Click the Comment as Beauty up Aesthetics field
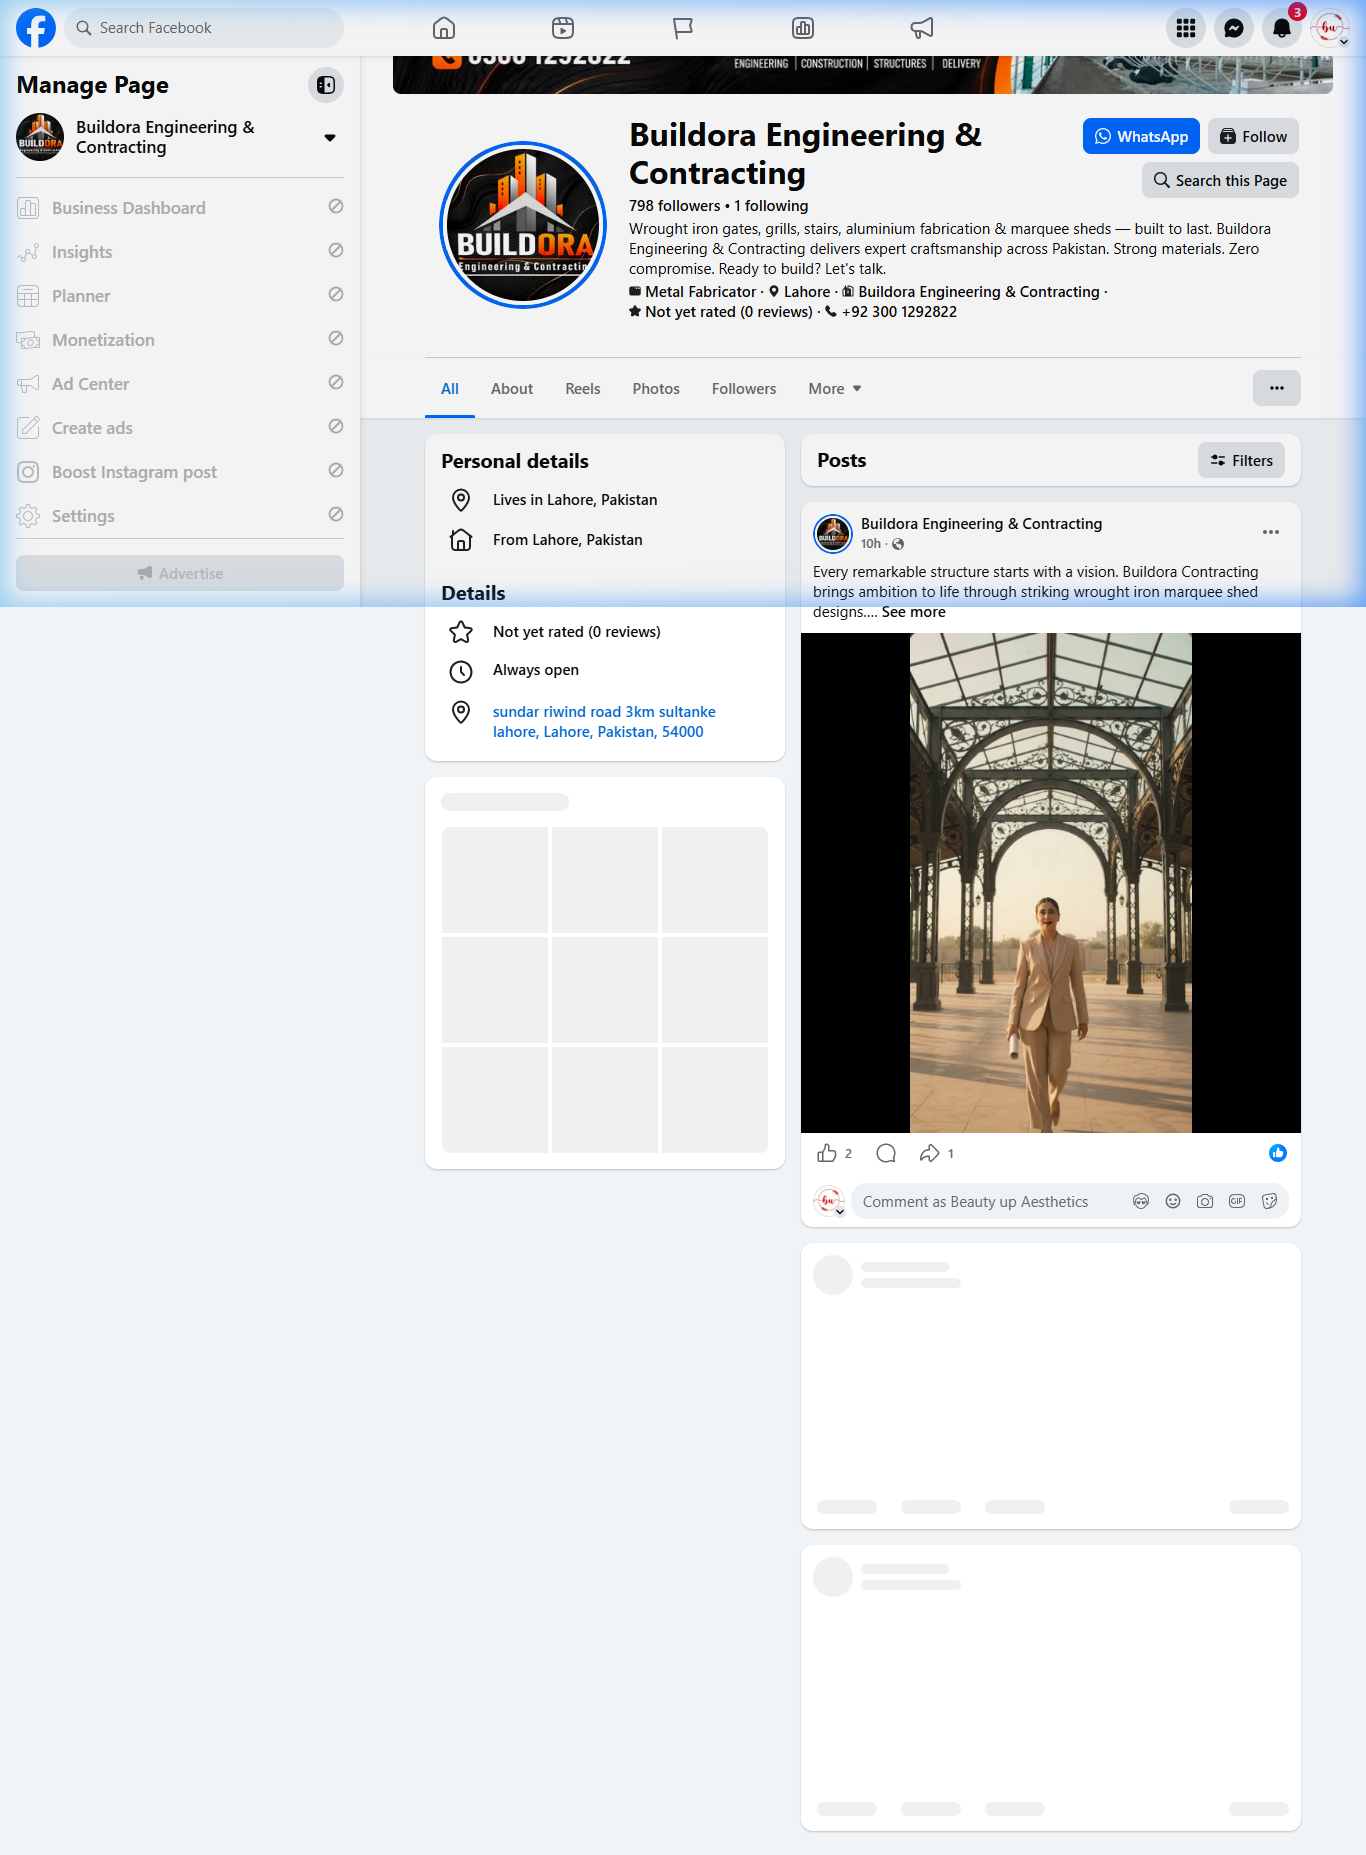This screenshot has width=1366, height=1855. coord(990,1201)
